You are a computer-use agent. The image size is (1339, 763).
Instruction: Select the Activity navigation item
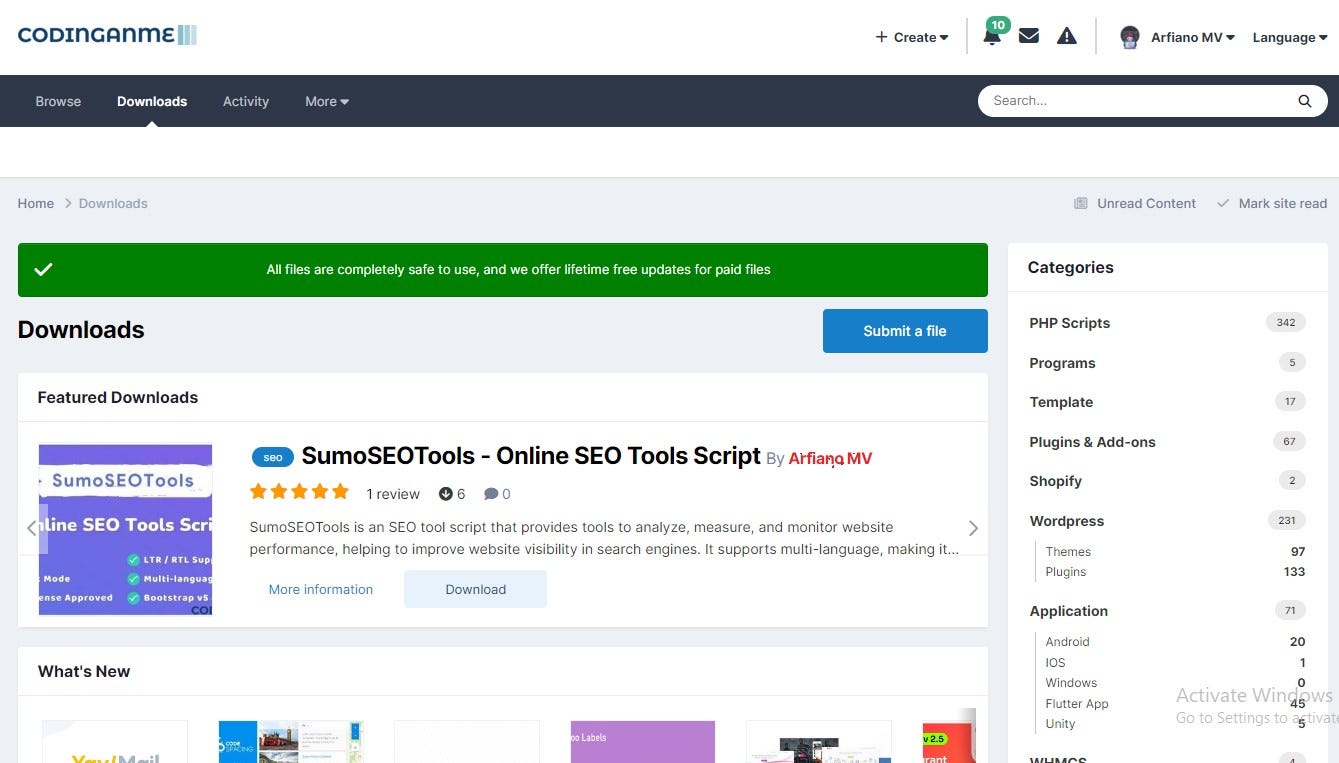click(245, 101)
